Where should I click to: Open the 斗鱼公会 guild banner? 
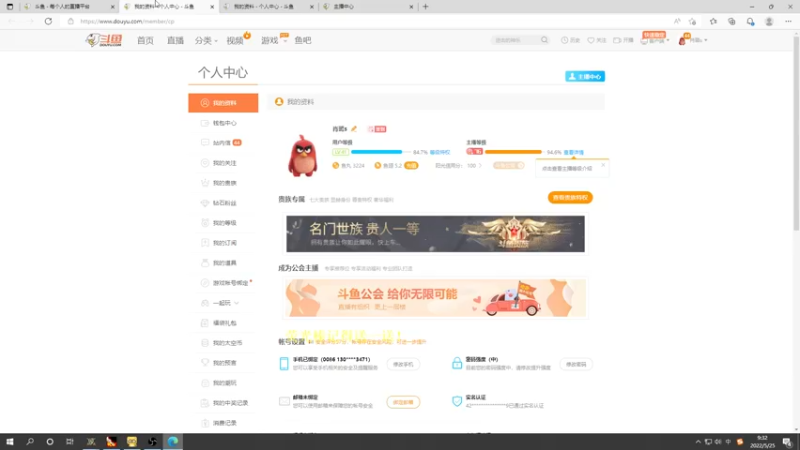[x=435, y=298]
